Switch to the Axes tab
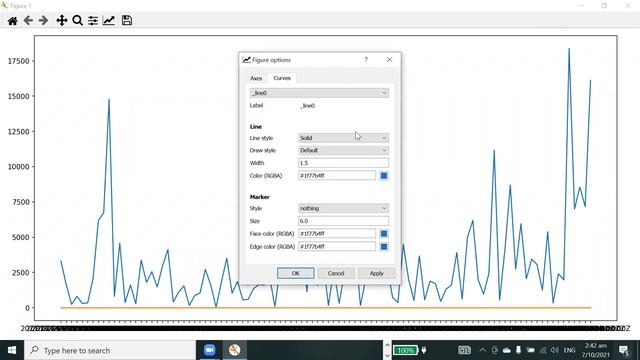Viewport: 640px width, 360px height. point(256,78)
